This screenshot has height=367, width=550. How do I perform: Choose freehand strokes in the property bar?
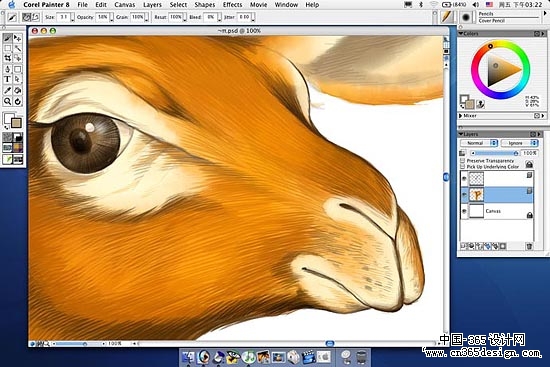[x=26, y=17]
